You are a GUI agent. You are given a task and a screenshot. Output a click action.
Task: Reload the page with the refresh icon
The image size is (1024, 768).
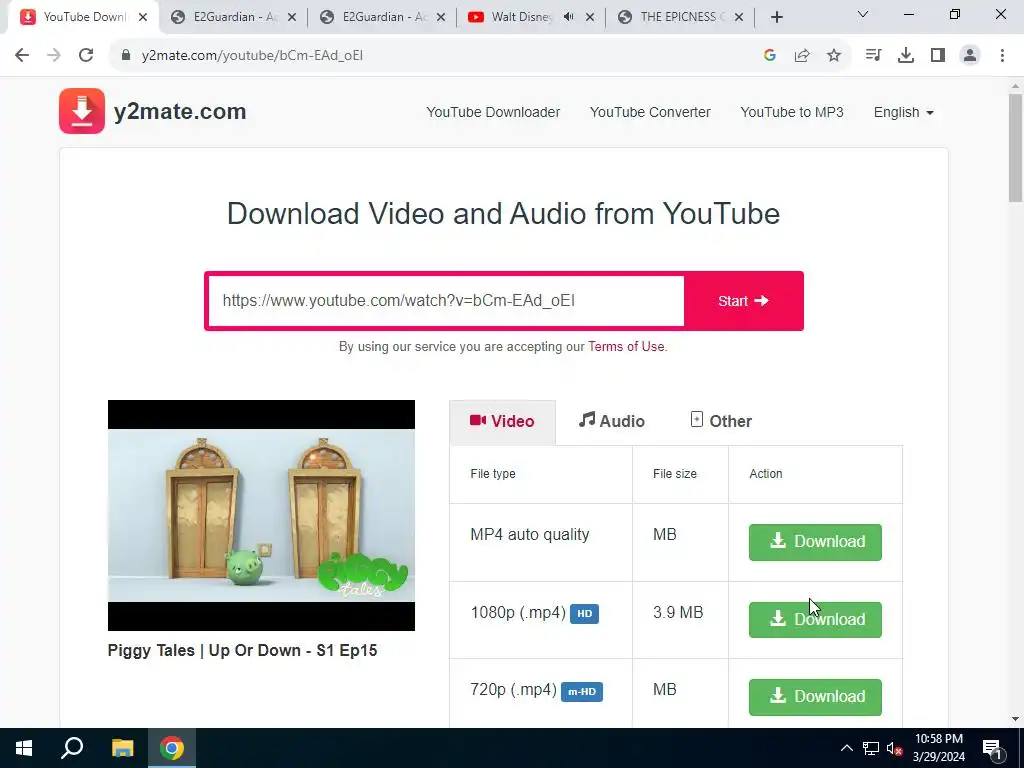pyautogui.click(x=86, y=56)
